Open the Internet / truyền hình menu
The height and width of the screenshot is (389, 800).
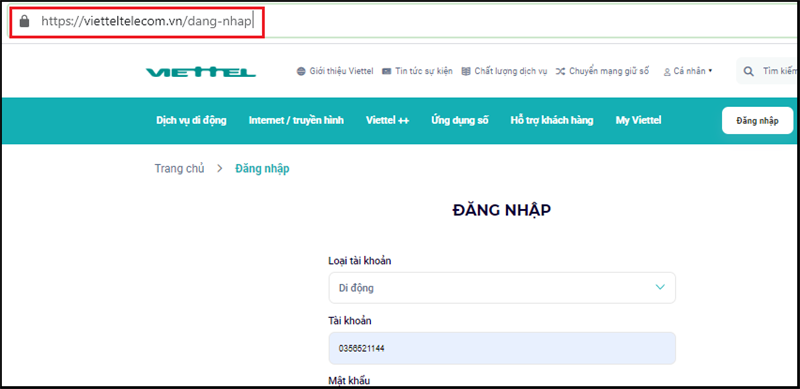(x=296, y=120)
